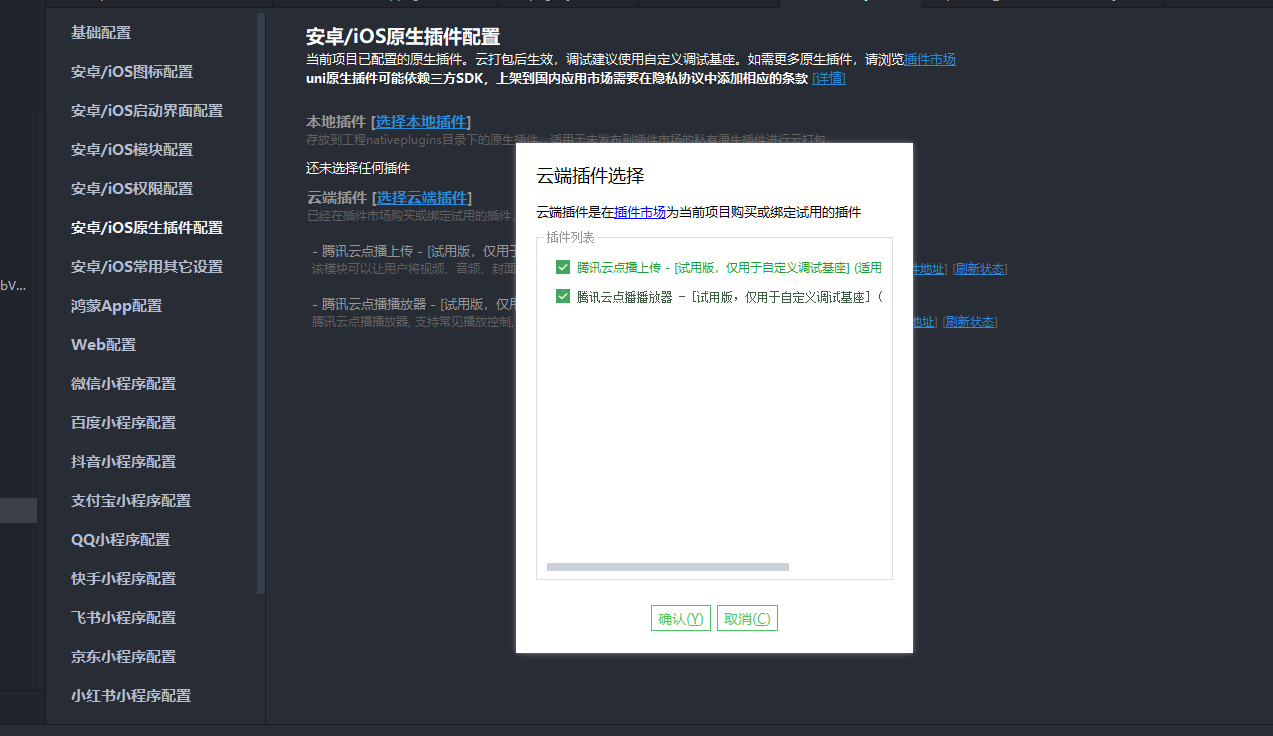This screenshot has height=736, width=1273.
Task: Open QQ小程序配置 section
Action: pos(121,540)
